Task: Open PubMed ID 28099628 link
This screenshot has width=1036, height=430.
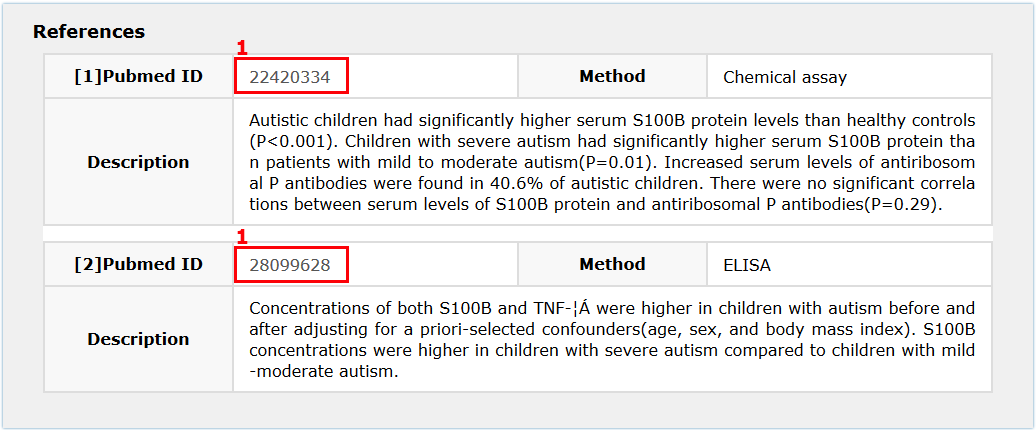Action: pos(291,265)
